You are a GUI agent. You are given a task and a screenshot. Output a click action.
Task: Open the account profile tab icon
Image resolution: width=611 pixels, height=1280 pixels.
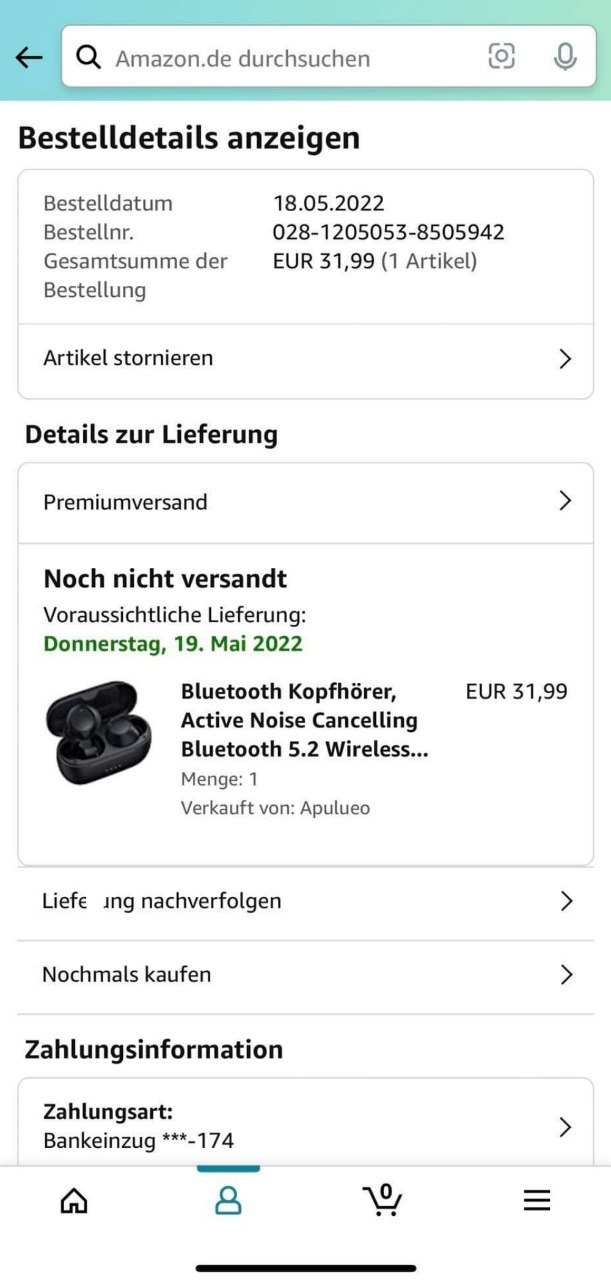coord(228,1200)
